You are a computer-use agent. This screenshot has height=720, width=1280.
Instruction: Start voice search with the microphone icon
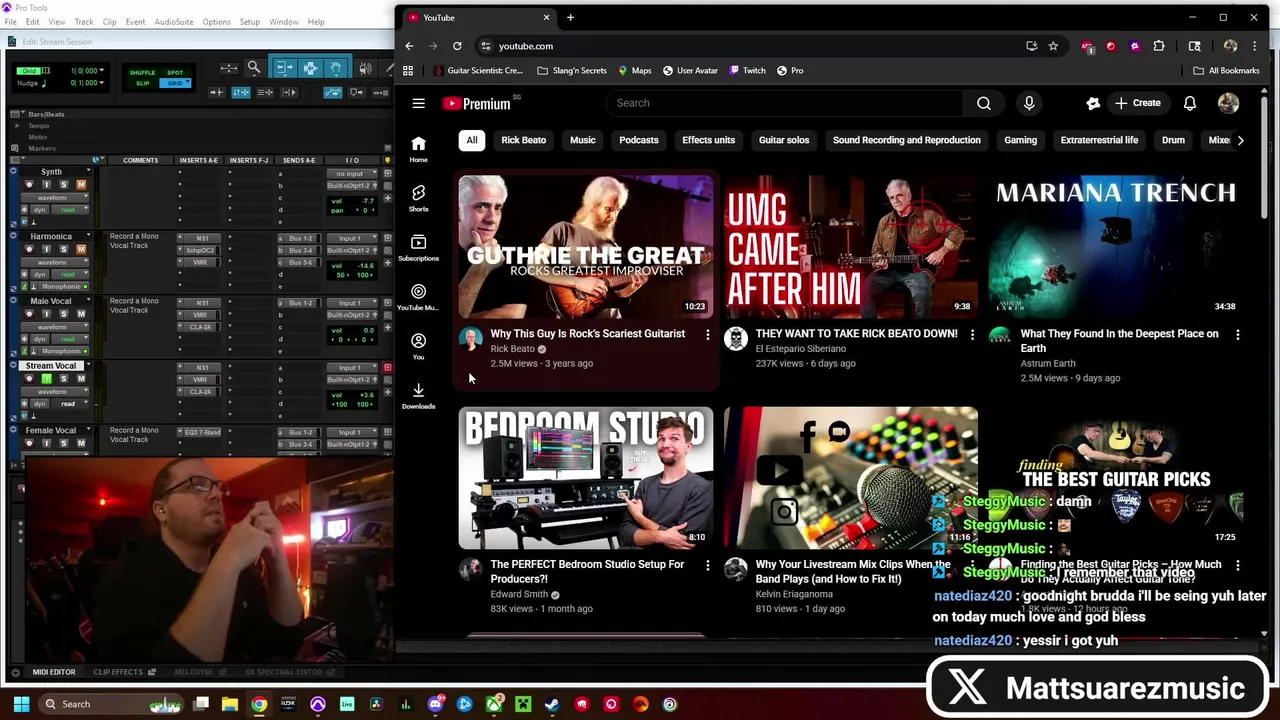pyautogui.click(x=1029, y=103)
